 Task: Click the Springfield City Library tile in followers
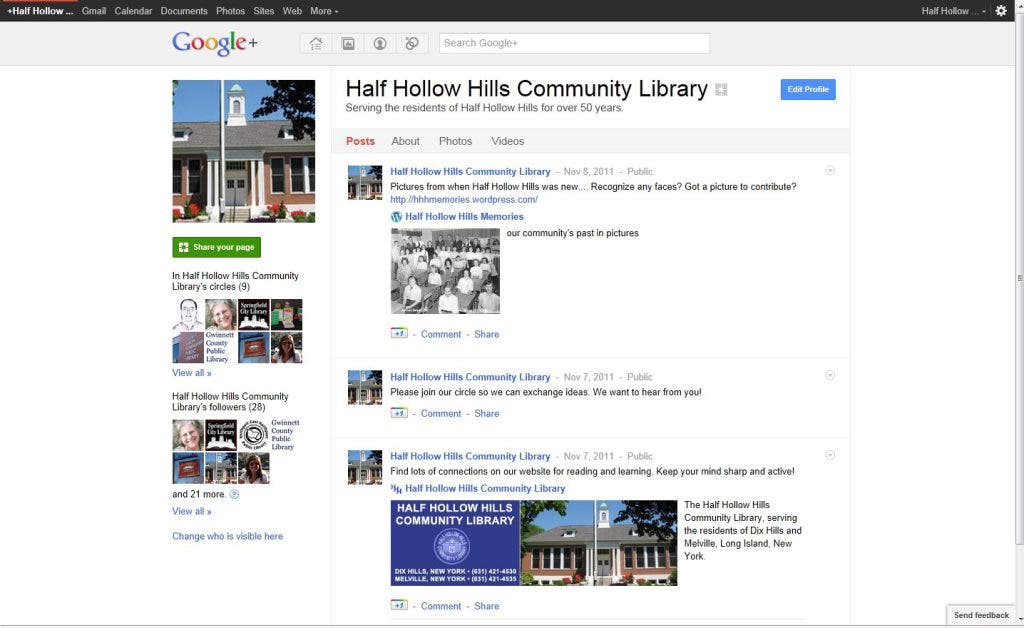point(221,435)
